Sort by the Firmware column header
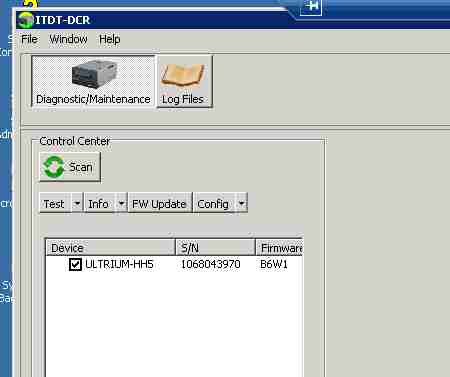Screen dimensions: 450x377 pos(279,248)
